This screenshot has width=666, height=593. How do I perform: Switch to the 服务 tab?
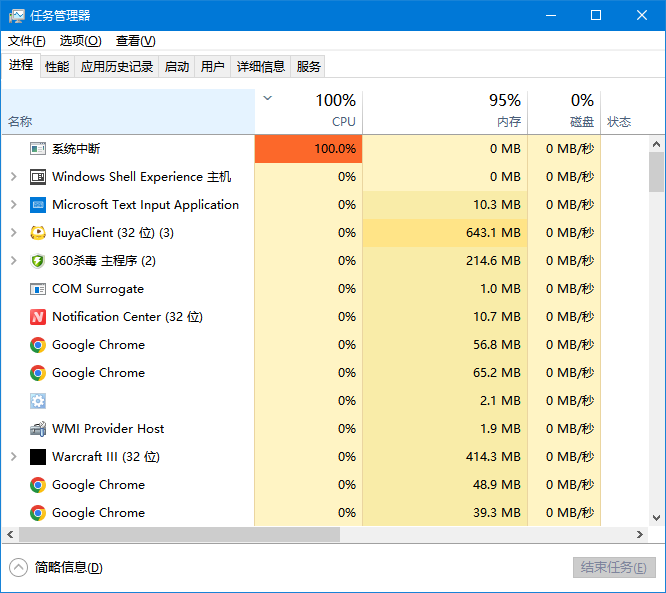coord(308,67)
